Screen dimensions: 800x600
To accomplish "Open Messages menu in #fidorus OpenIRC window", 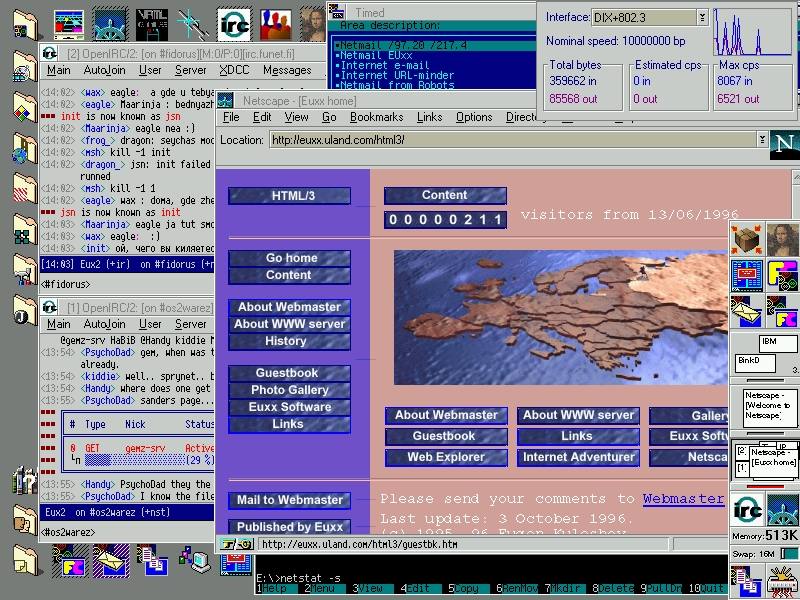I will [287, 70].
